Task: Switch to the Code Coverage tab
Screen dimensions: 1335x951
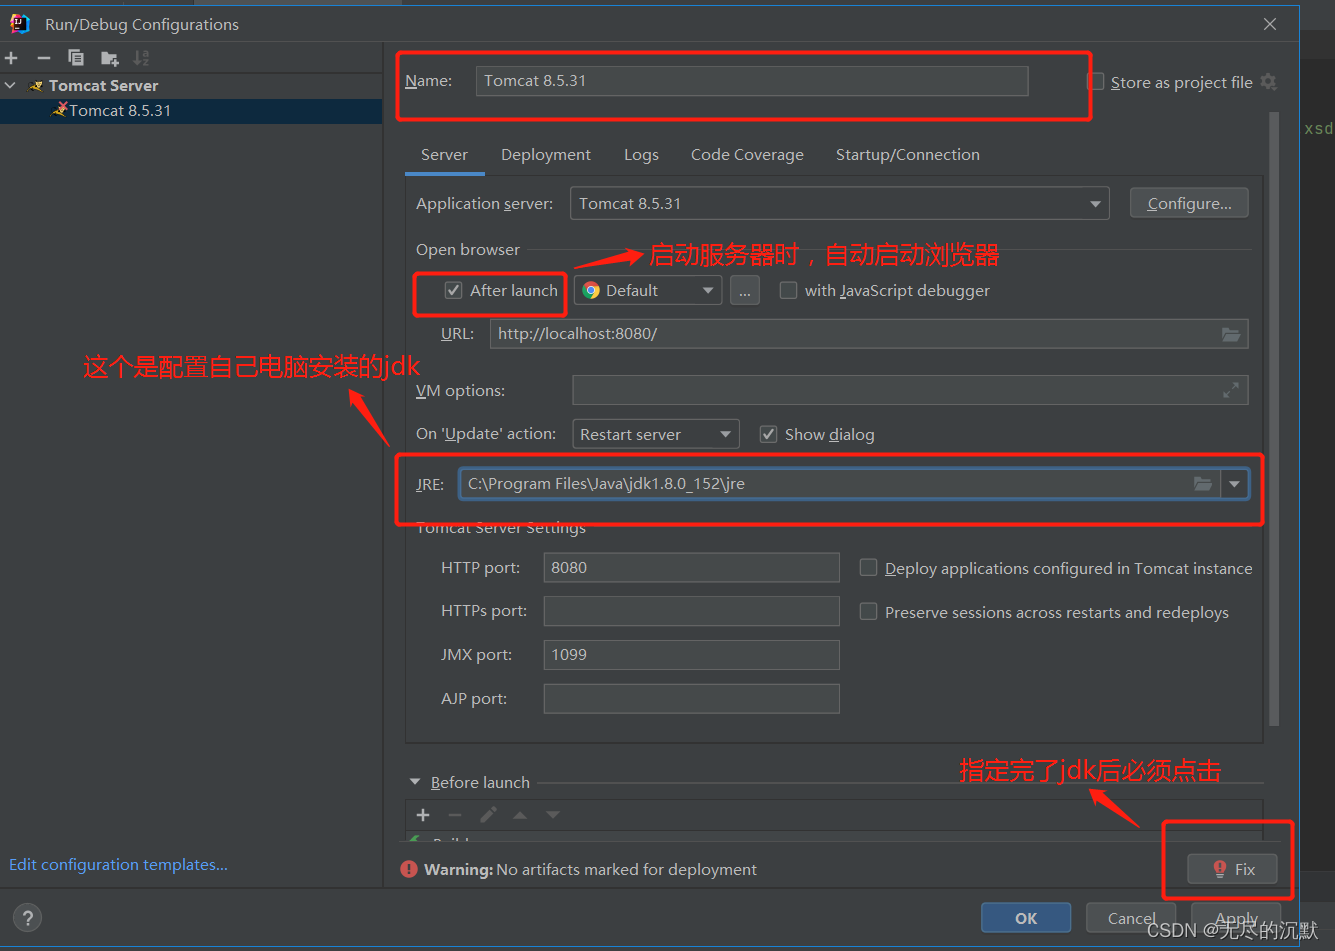Action: tap(747, 155)
